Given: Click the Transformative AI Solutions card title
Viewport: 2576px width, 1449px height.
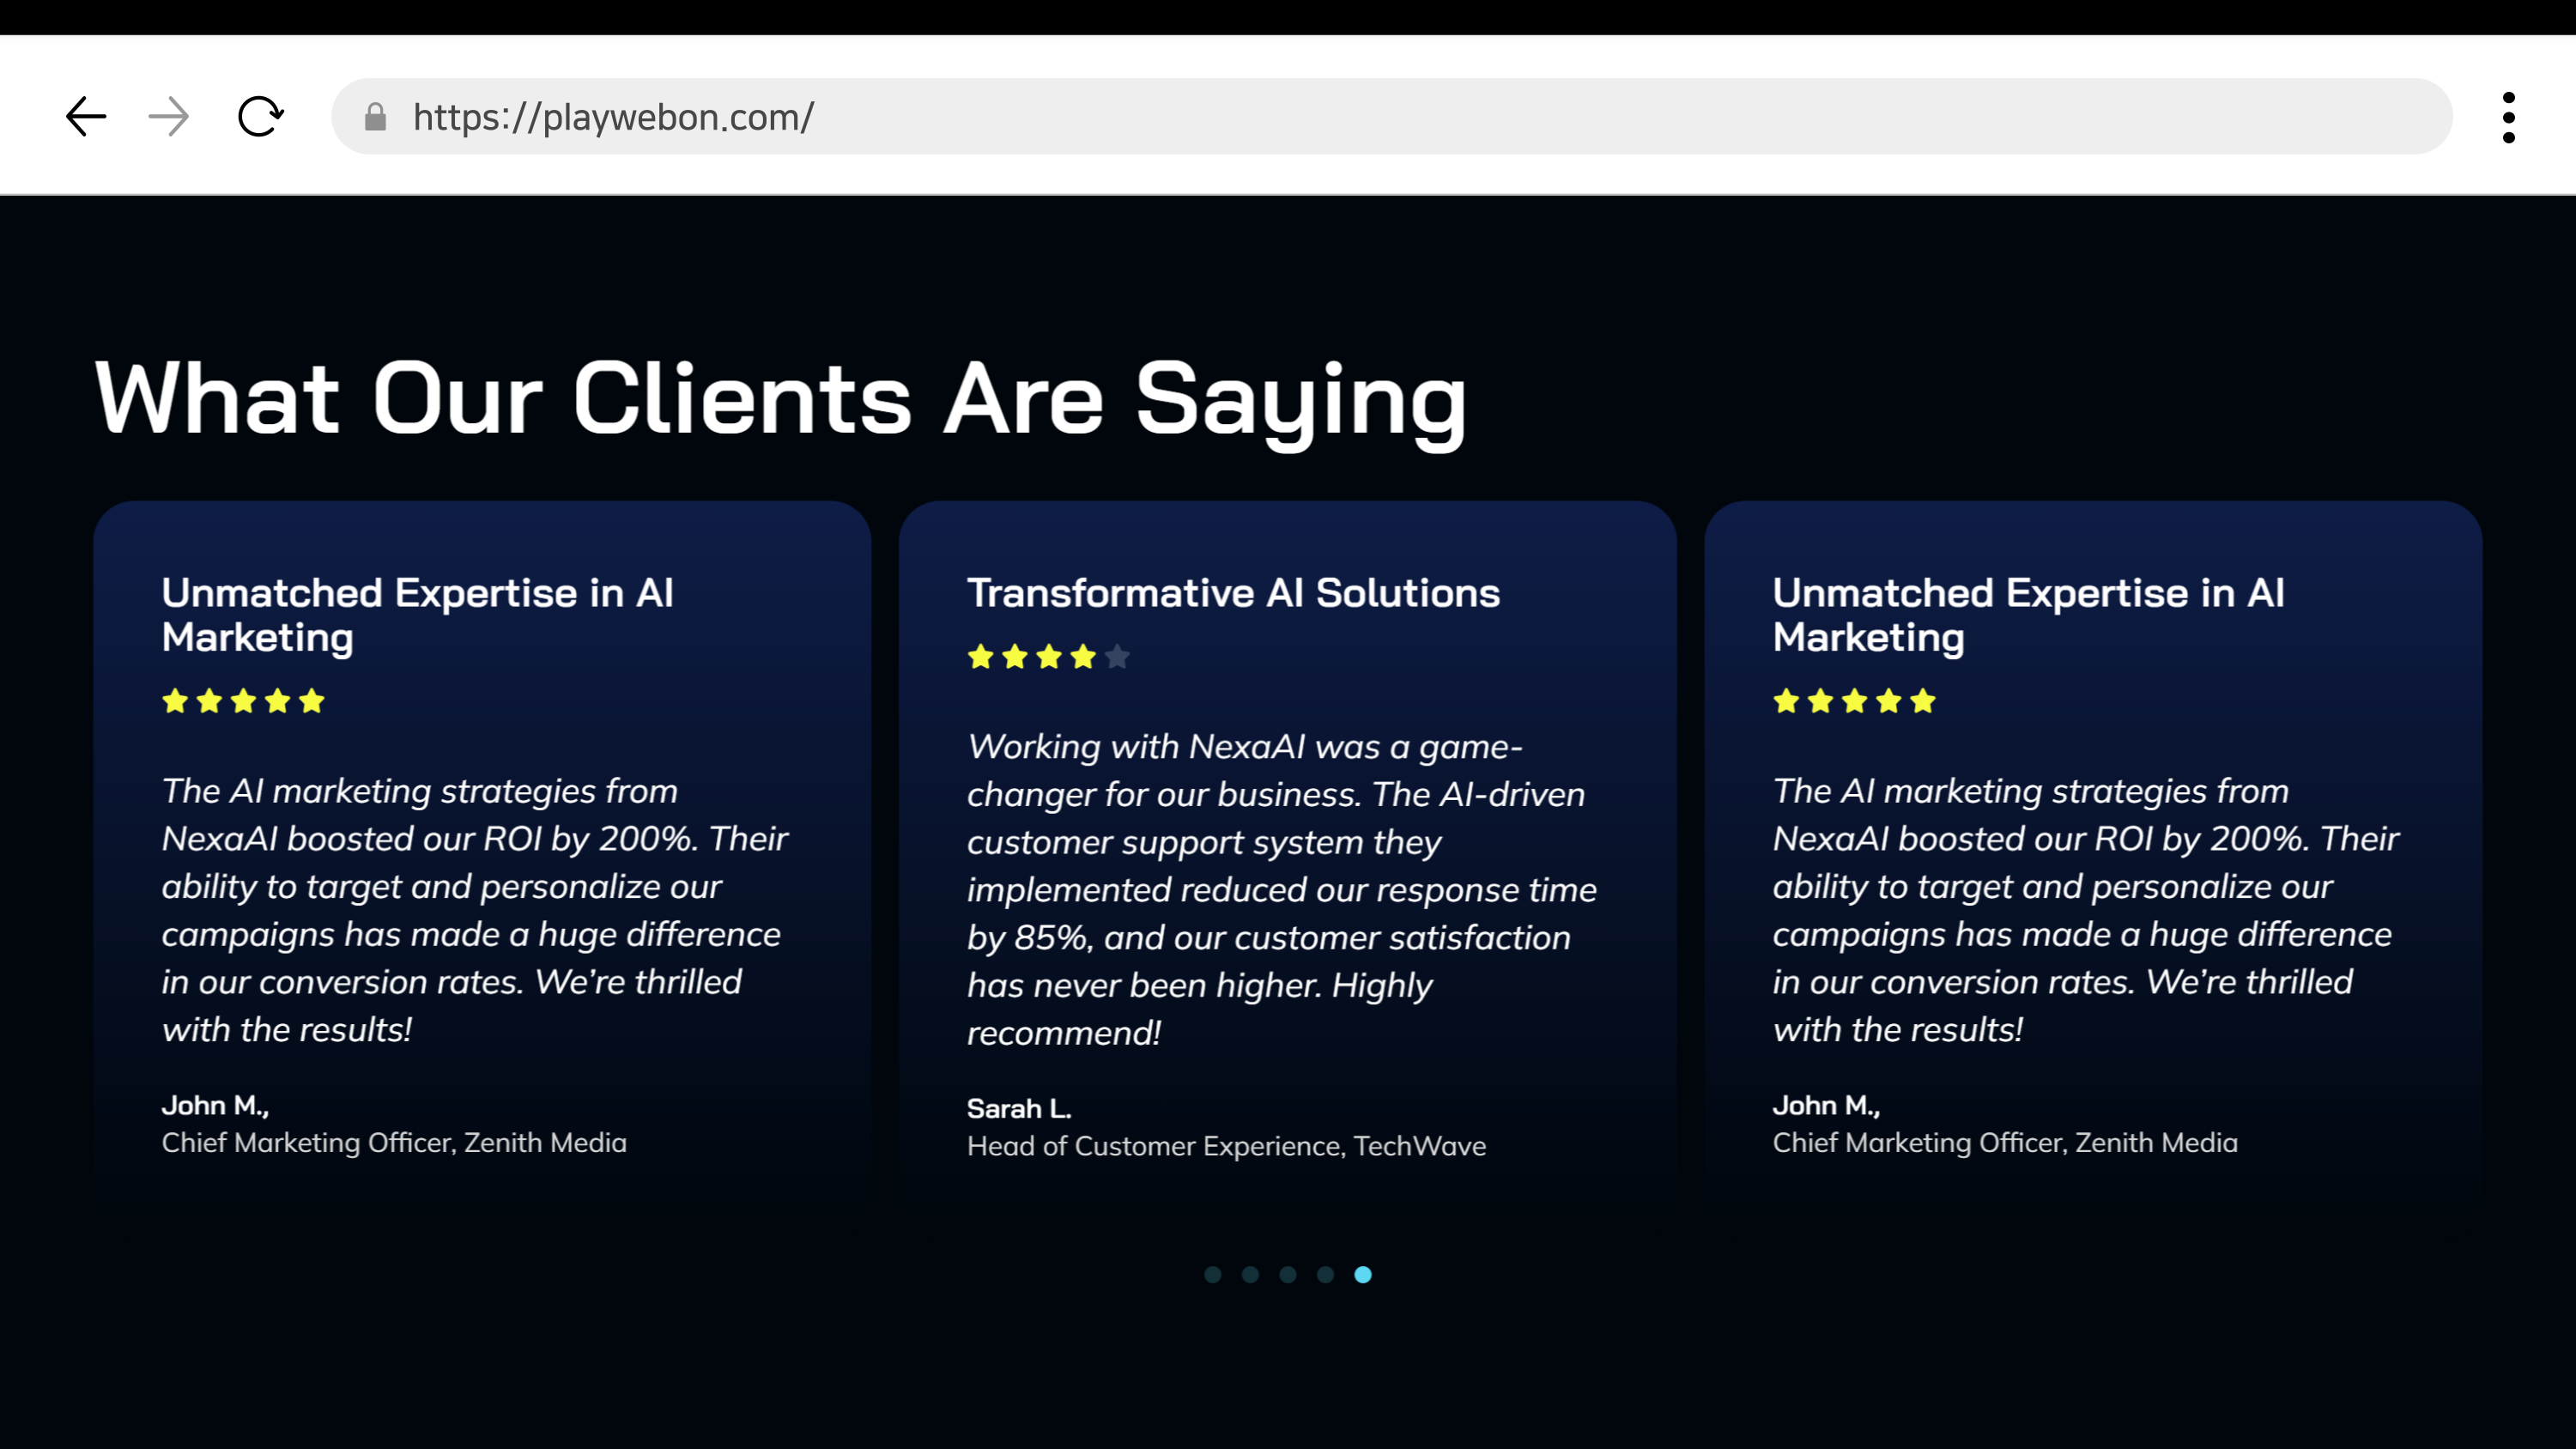Looking at the screenshot, I should [1233, 593].
